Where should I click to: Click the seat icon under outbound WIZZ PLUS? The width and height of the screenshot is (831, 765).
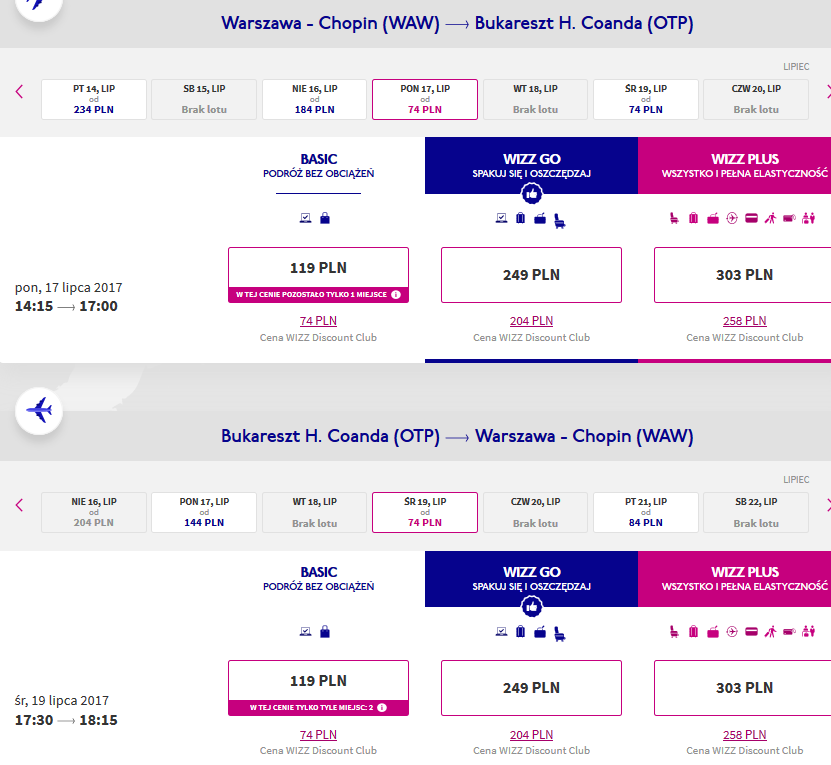674,218
